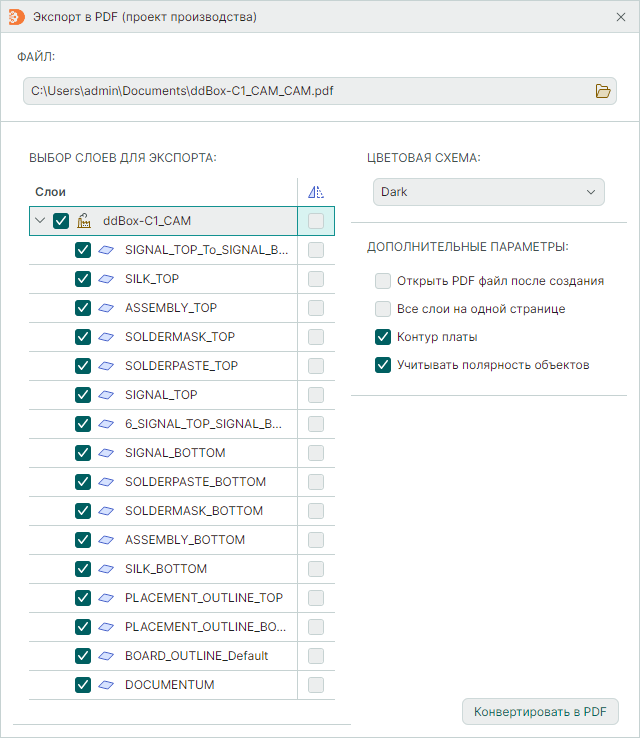The height and width of the screenshot is (738, 640).
Task: Click layer icon next to SIGNAL_TOP
Action: tap(106, 395)
